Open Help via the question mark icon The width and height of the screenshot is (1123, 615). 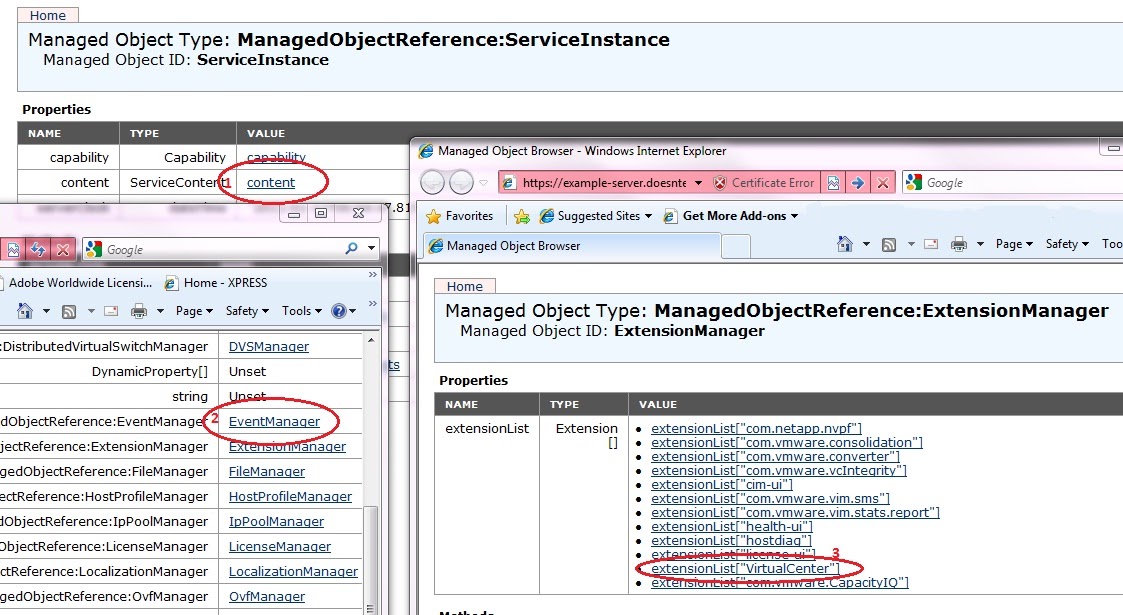(x=338, y=311)
